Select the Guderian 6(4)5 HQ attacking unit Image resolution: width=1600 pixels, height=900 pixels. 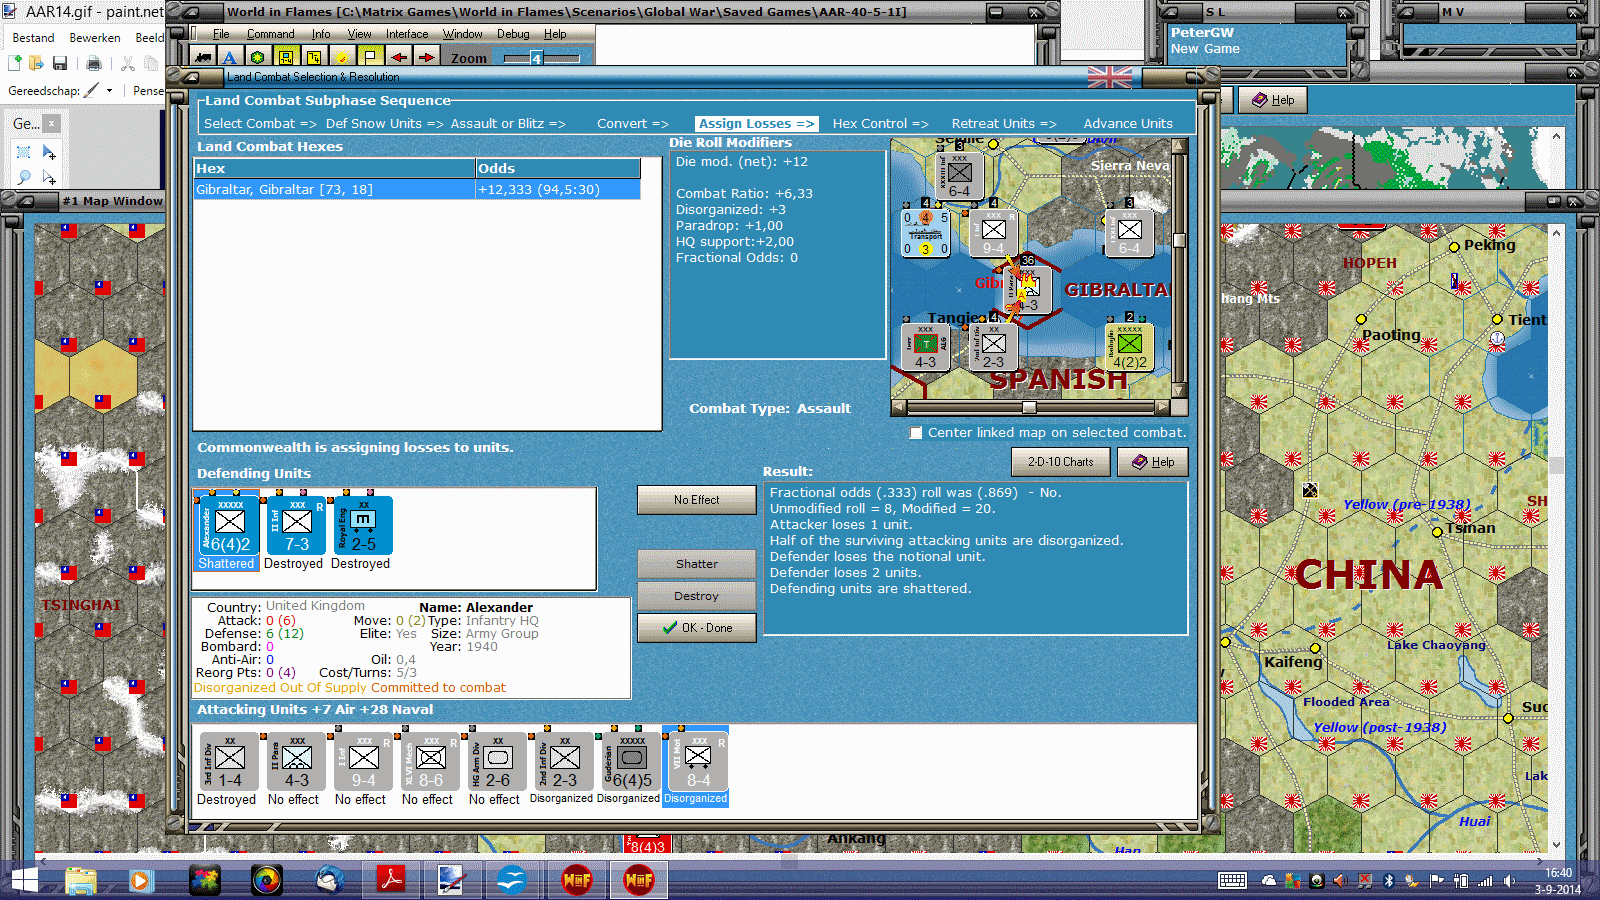click(631, 763)
